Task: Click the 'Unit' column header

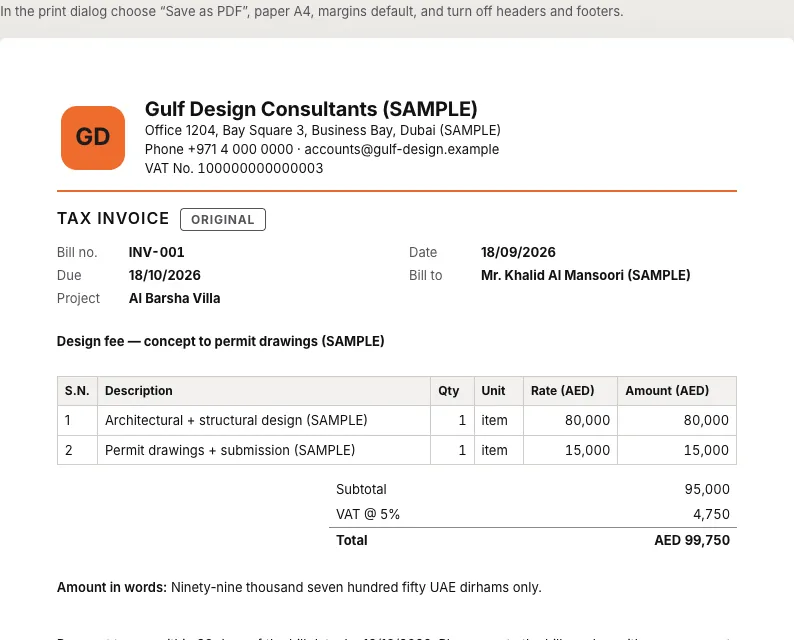Action: click(499, 391)
